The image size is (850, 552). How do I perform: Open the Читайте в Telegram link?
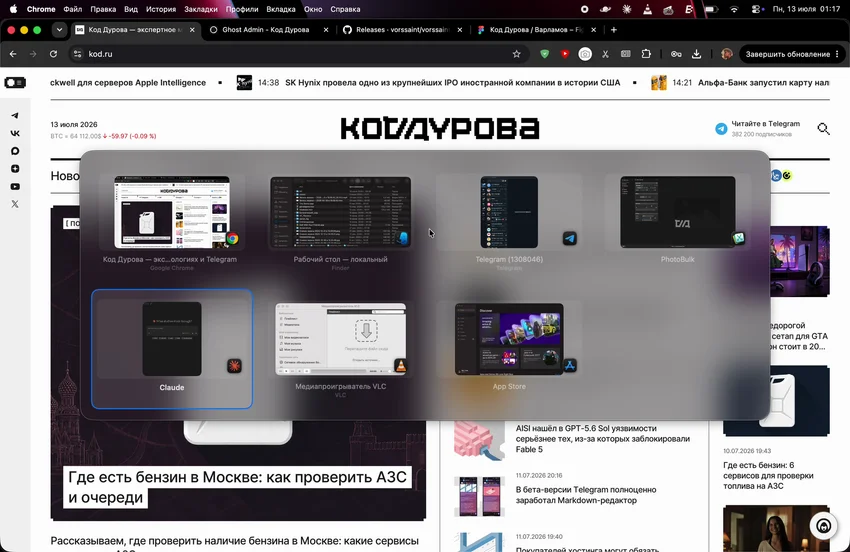pyautogui.click(x=765, y=124)
